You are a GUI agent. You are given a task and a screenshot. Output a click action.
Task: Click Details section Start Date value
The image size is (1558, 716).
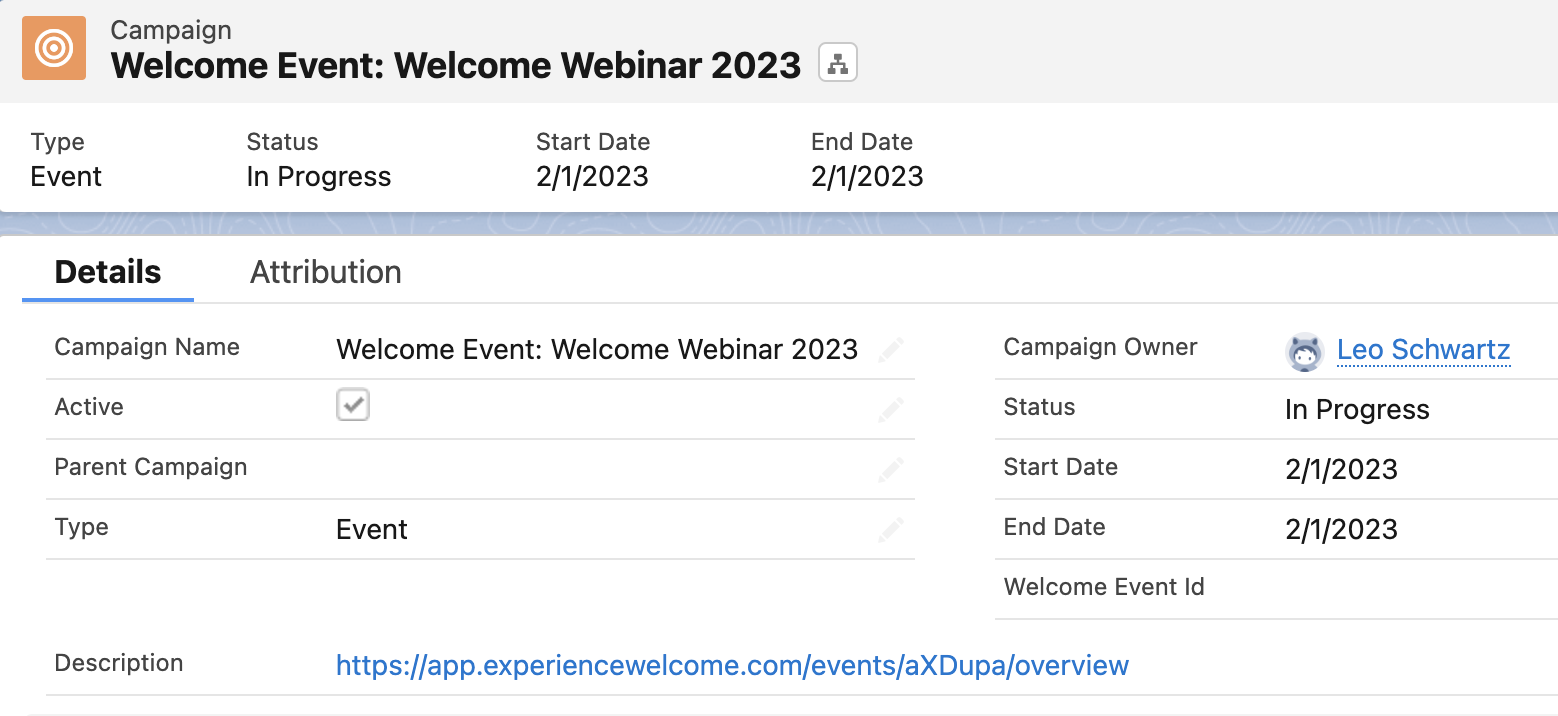click(1341, 470)
